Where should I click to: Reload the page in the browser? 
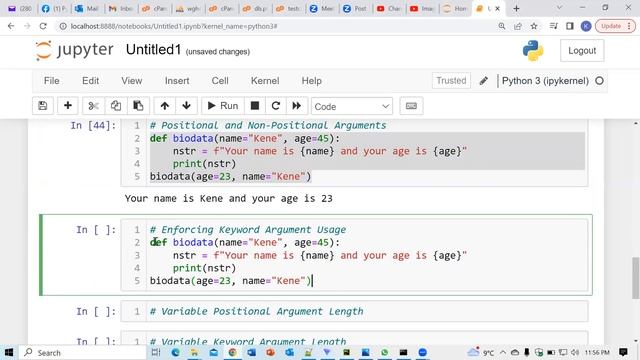tap(43, 26)
